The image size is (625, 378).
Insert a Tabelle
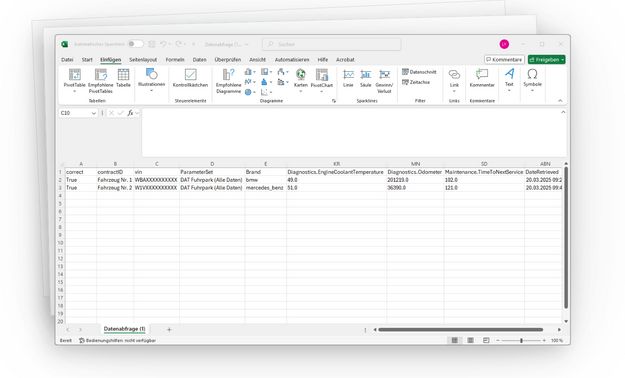coord(123,78)
